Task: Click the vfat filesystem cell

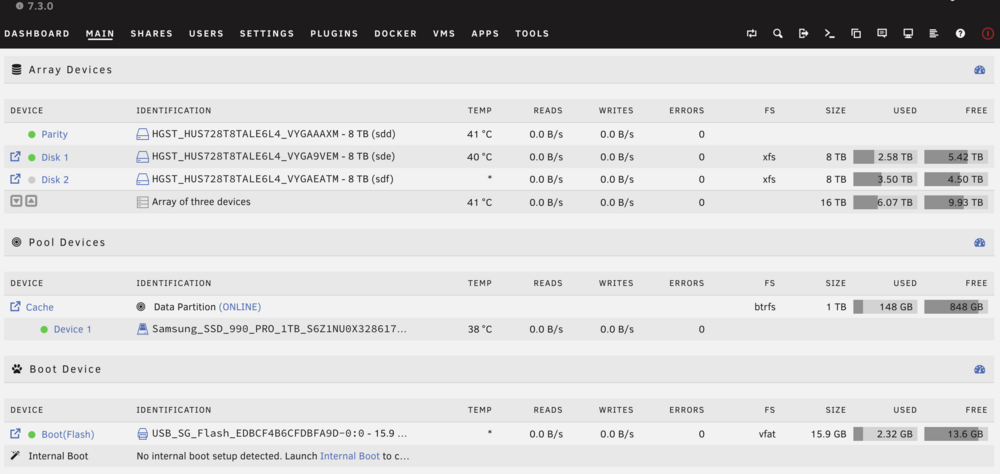Action: [767, 434]
